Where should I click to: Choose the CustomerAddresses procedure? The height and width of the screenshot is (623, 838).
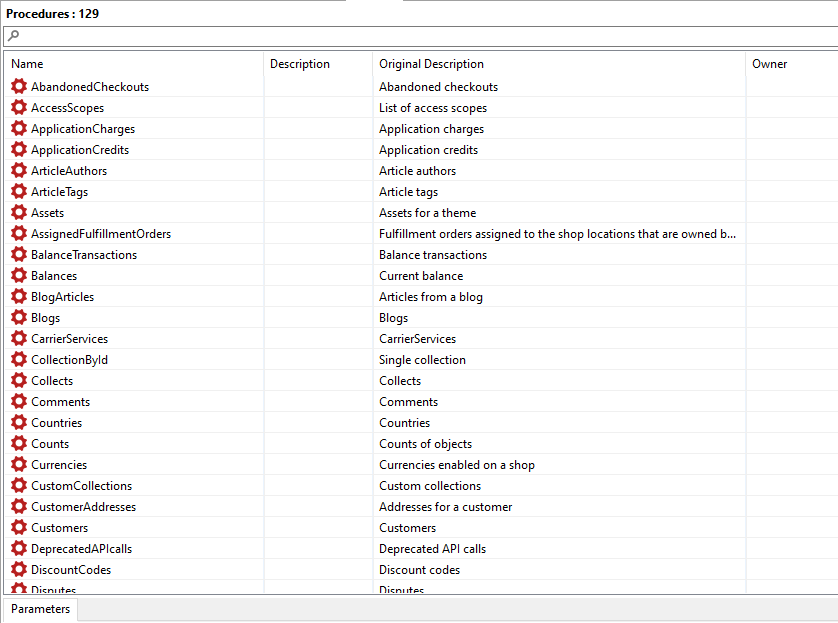(x=83, y=507)
